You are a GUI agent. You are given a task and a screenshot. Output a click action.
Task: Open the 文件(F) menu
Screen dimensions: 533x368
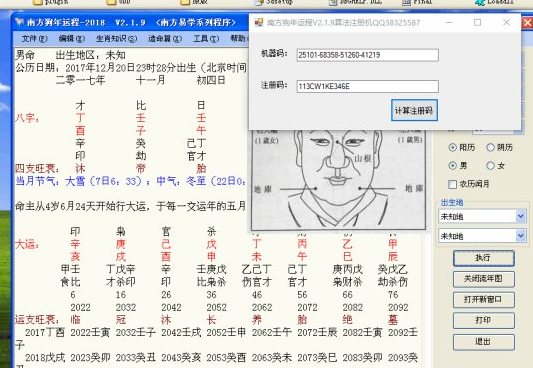(x=34, y=38)
